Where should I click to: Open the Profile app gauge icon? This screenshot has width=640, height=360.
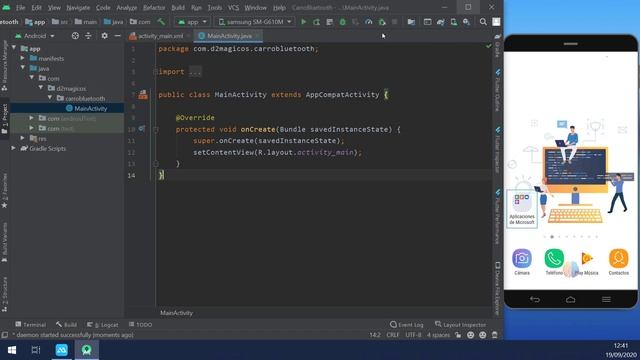pyautogui.click(x=369, y=22)
